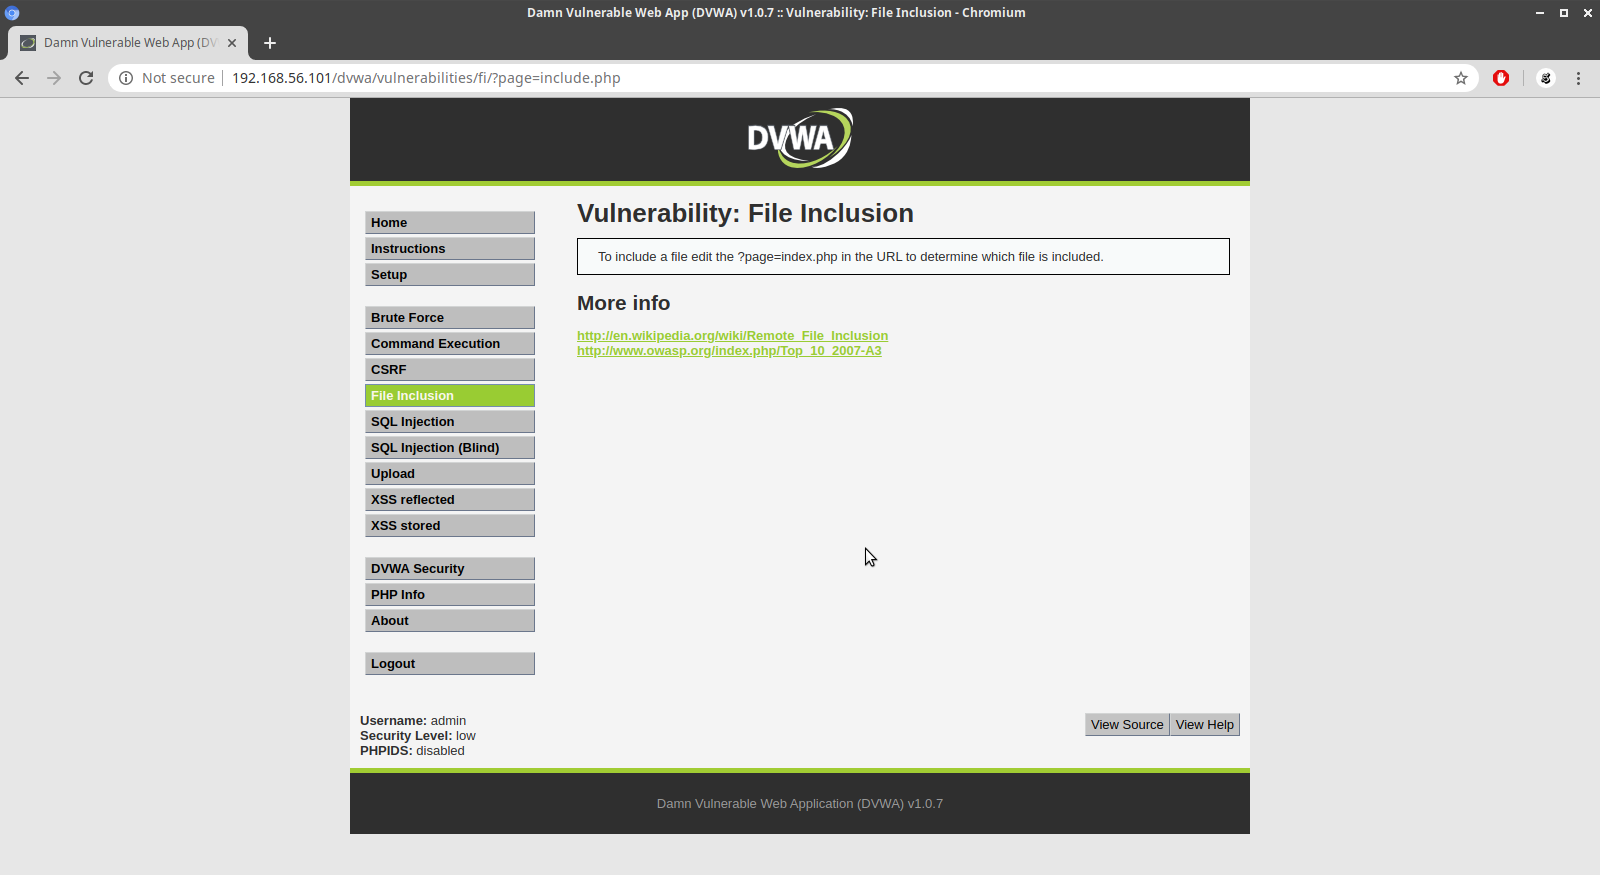Open SQL Injection (Blind) page
This screenshot has height=875, width=1600.
tap(450, 448)
